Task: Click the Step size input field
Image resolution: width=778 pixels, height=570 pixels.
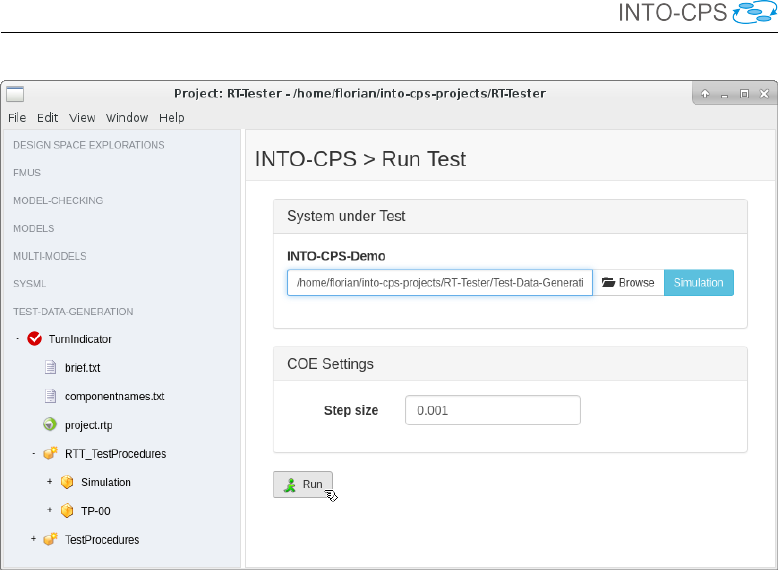Action: point(492,410)
